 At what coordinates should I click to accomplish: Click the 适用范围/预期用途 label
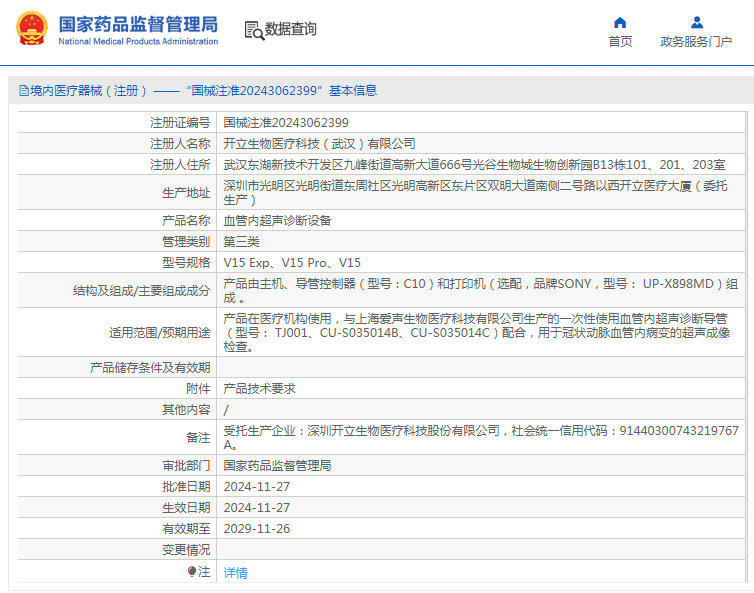pos(160,332)
